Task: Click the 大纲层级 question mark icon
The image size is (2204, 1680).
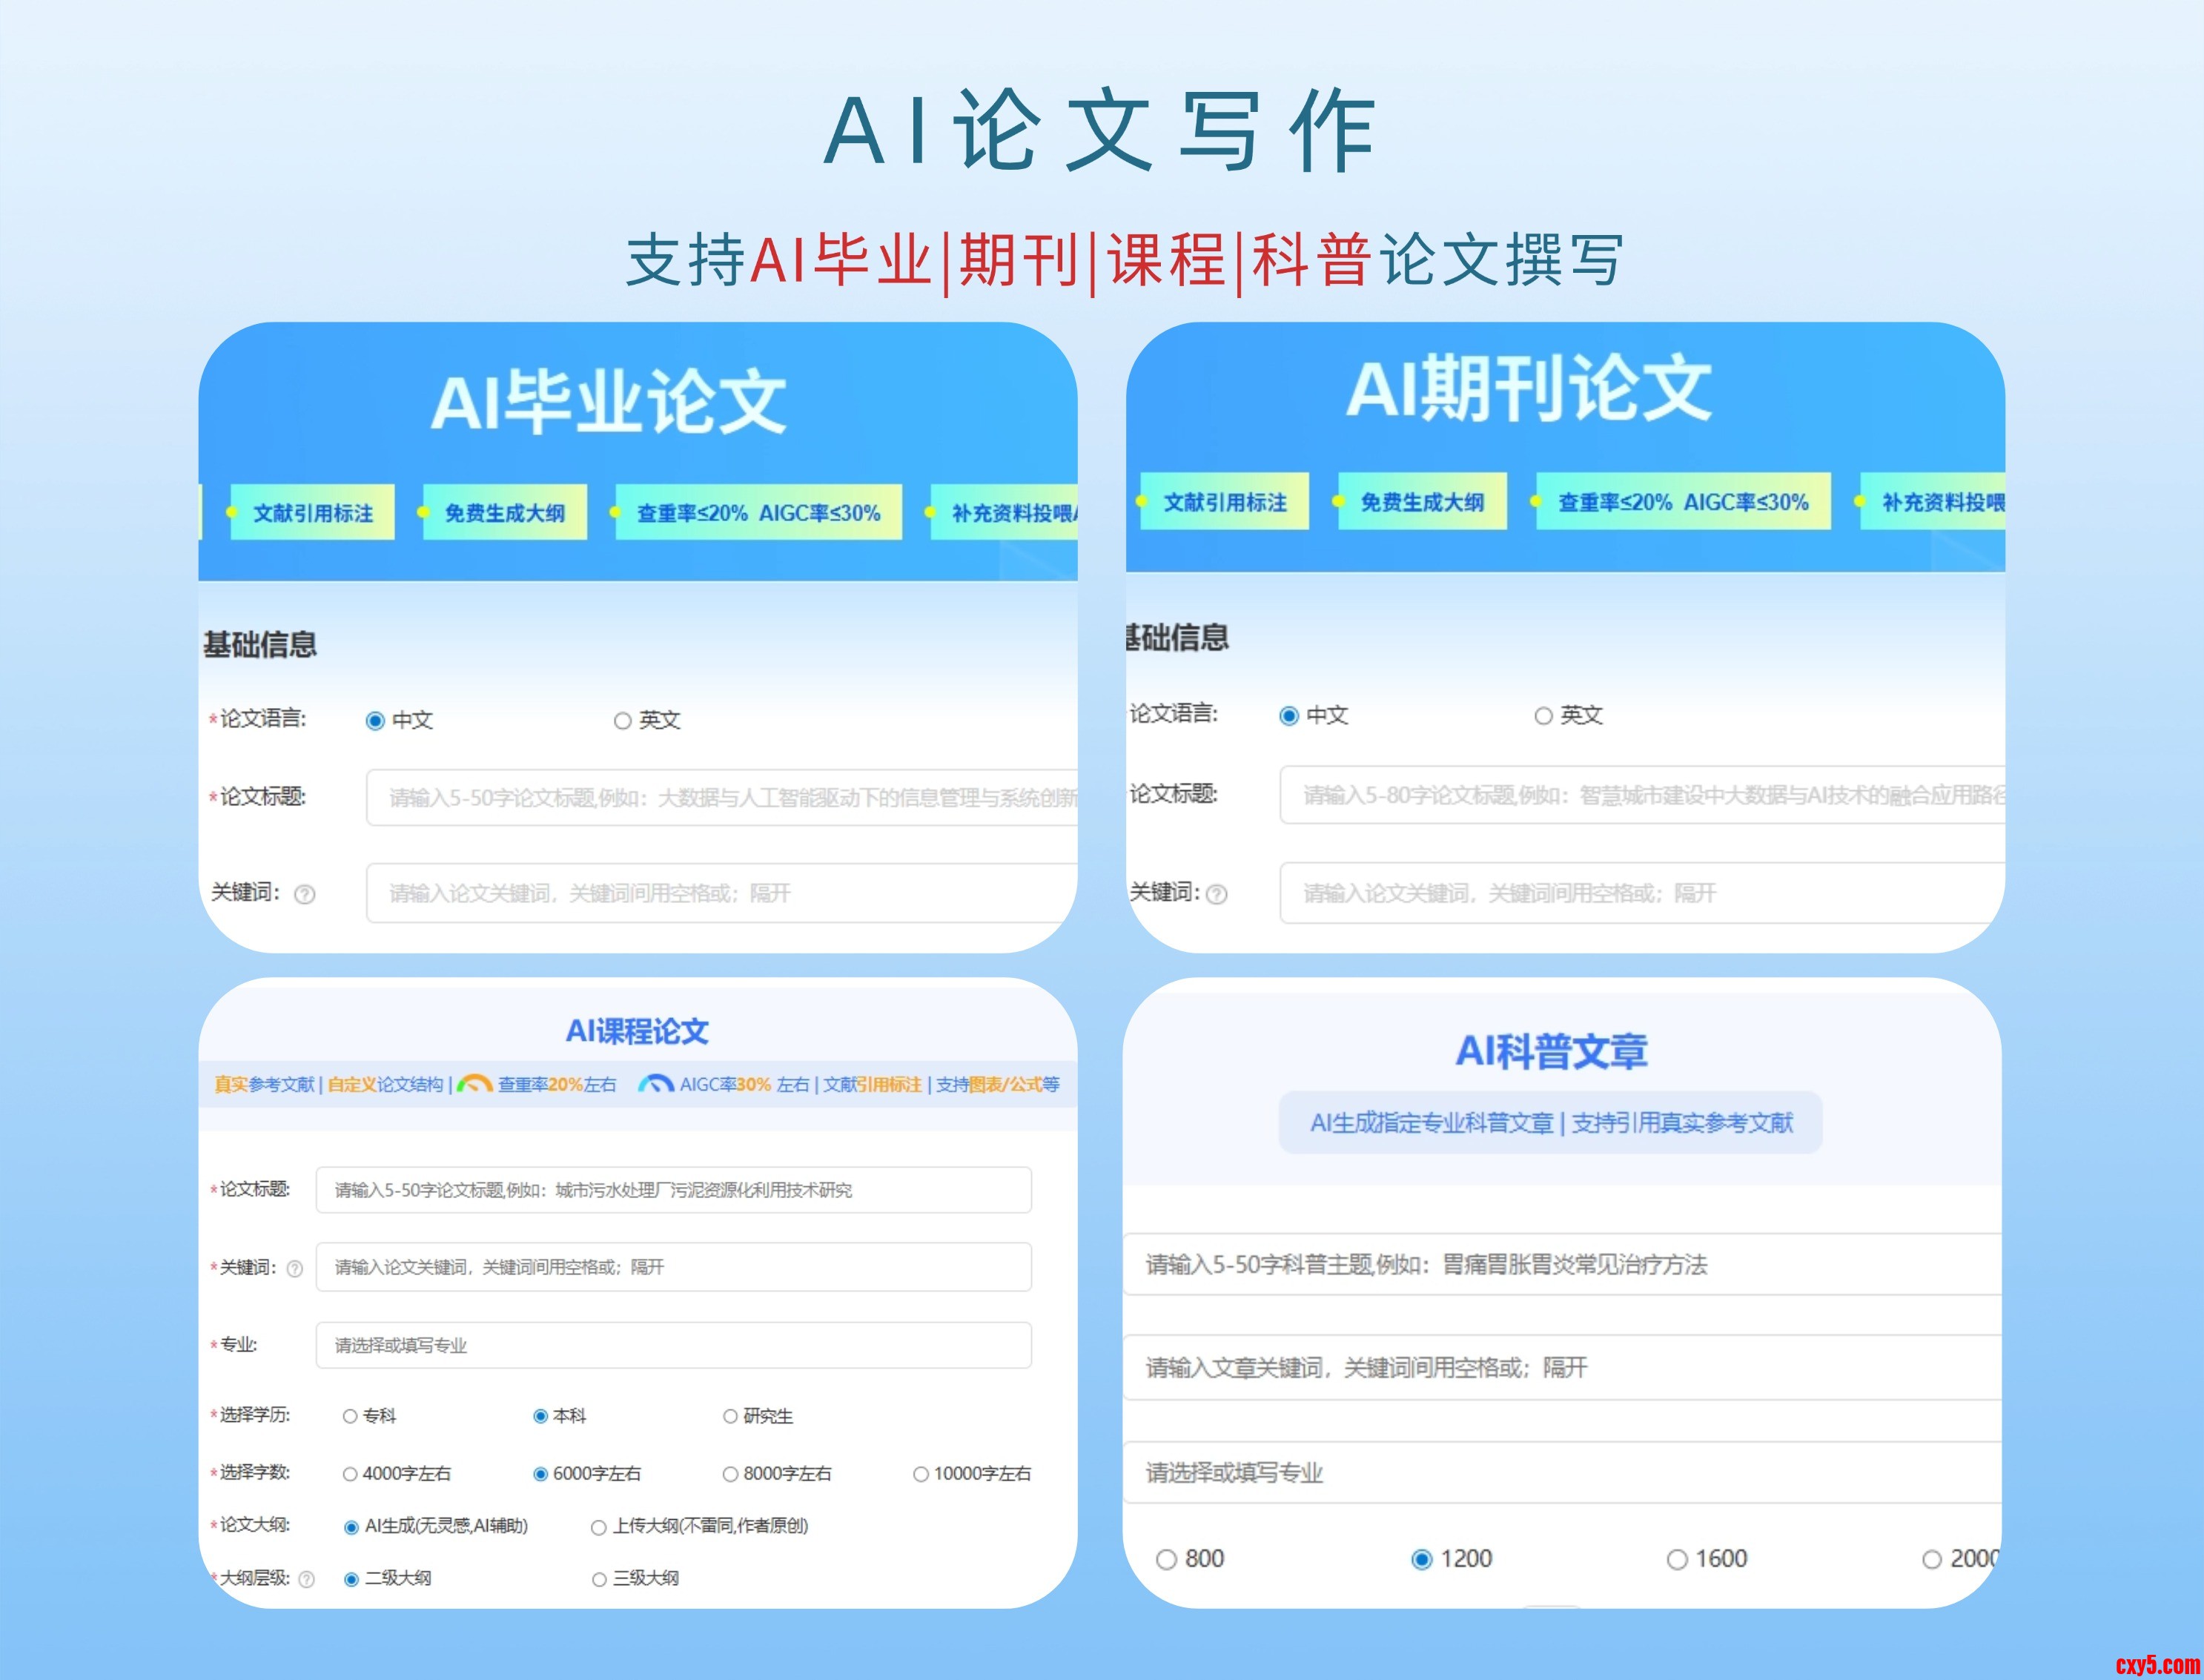Action: (x=307, y=1579)
